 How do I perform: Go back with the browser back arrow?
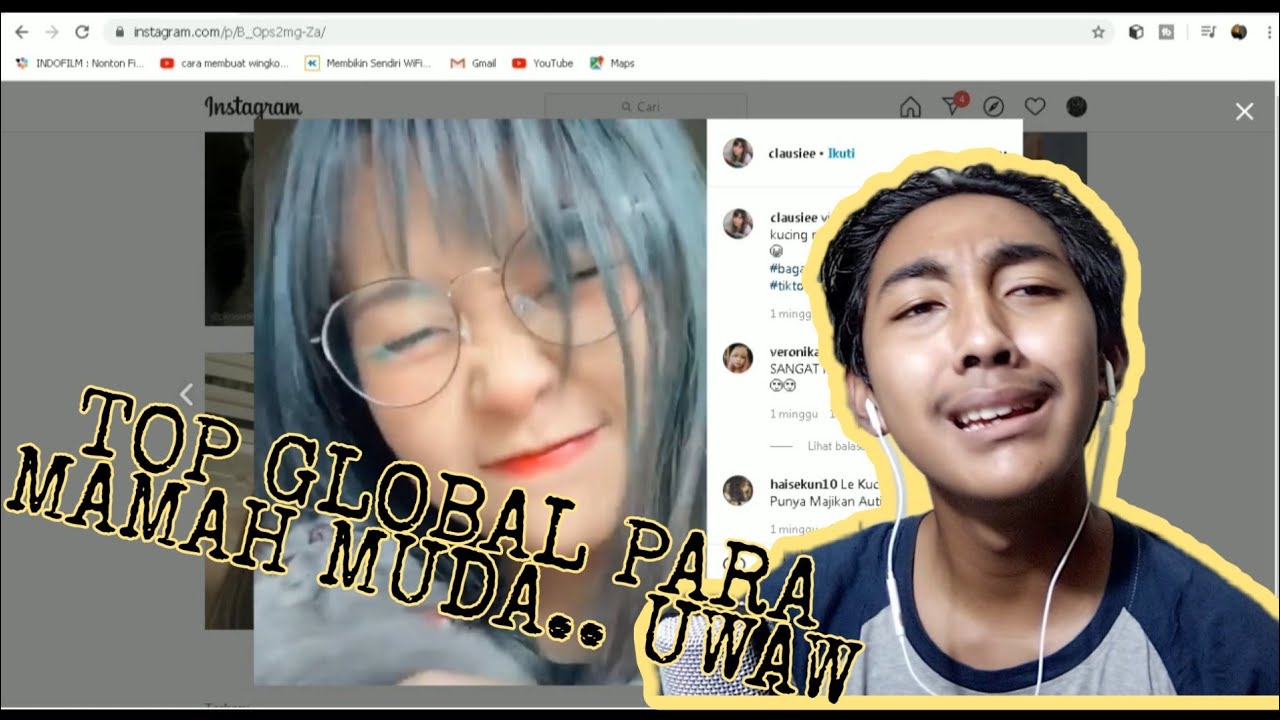[x=22, y=32]
